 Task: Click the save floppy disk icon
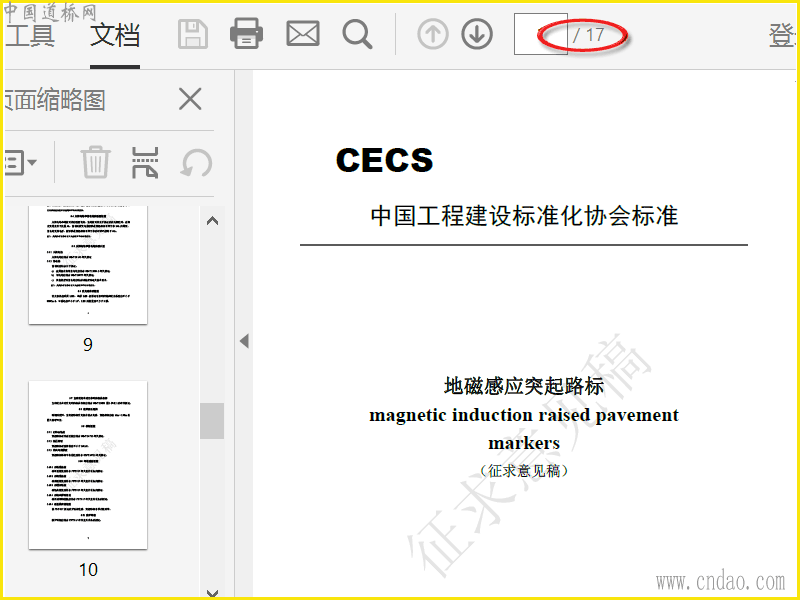point(193,35)
